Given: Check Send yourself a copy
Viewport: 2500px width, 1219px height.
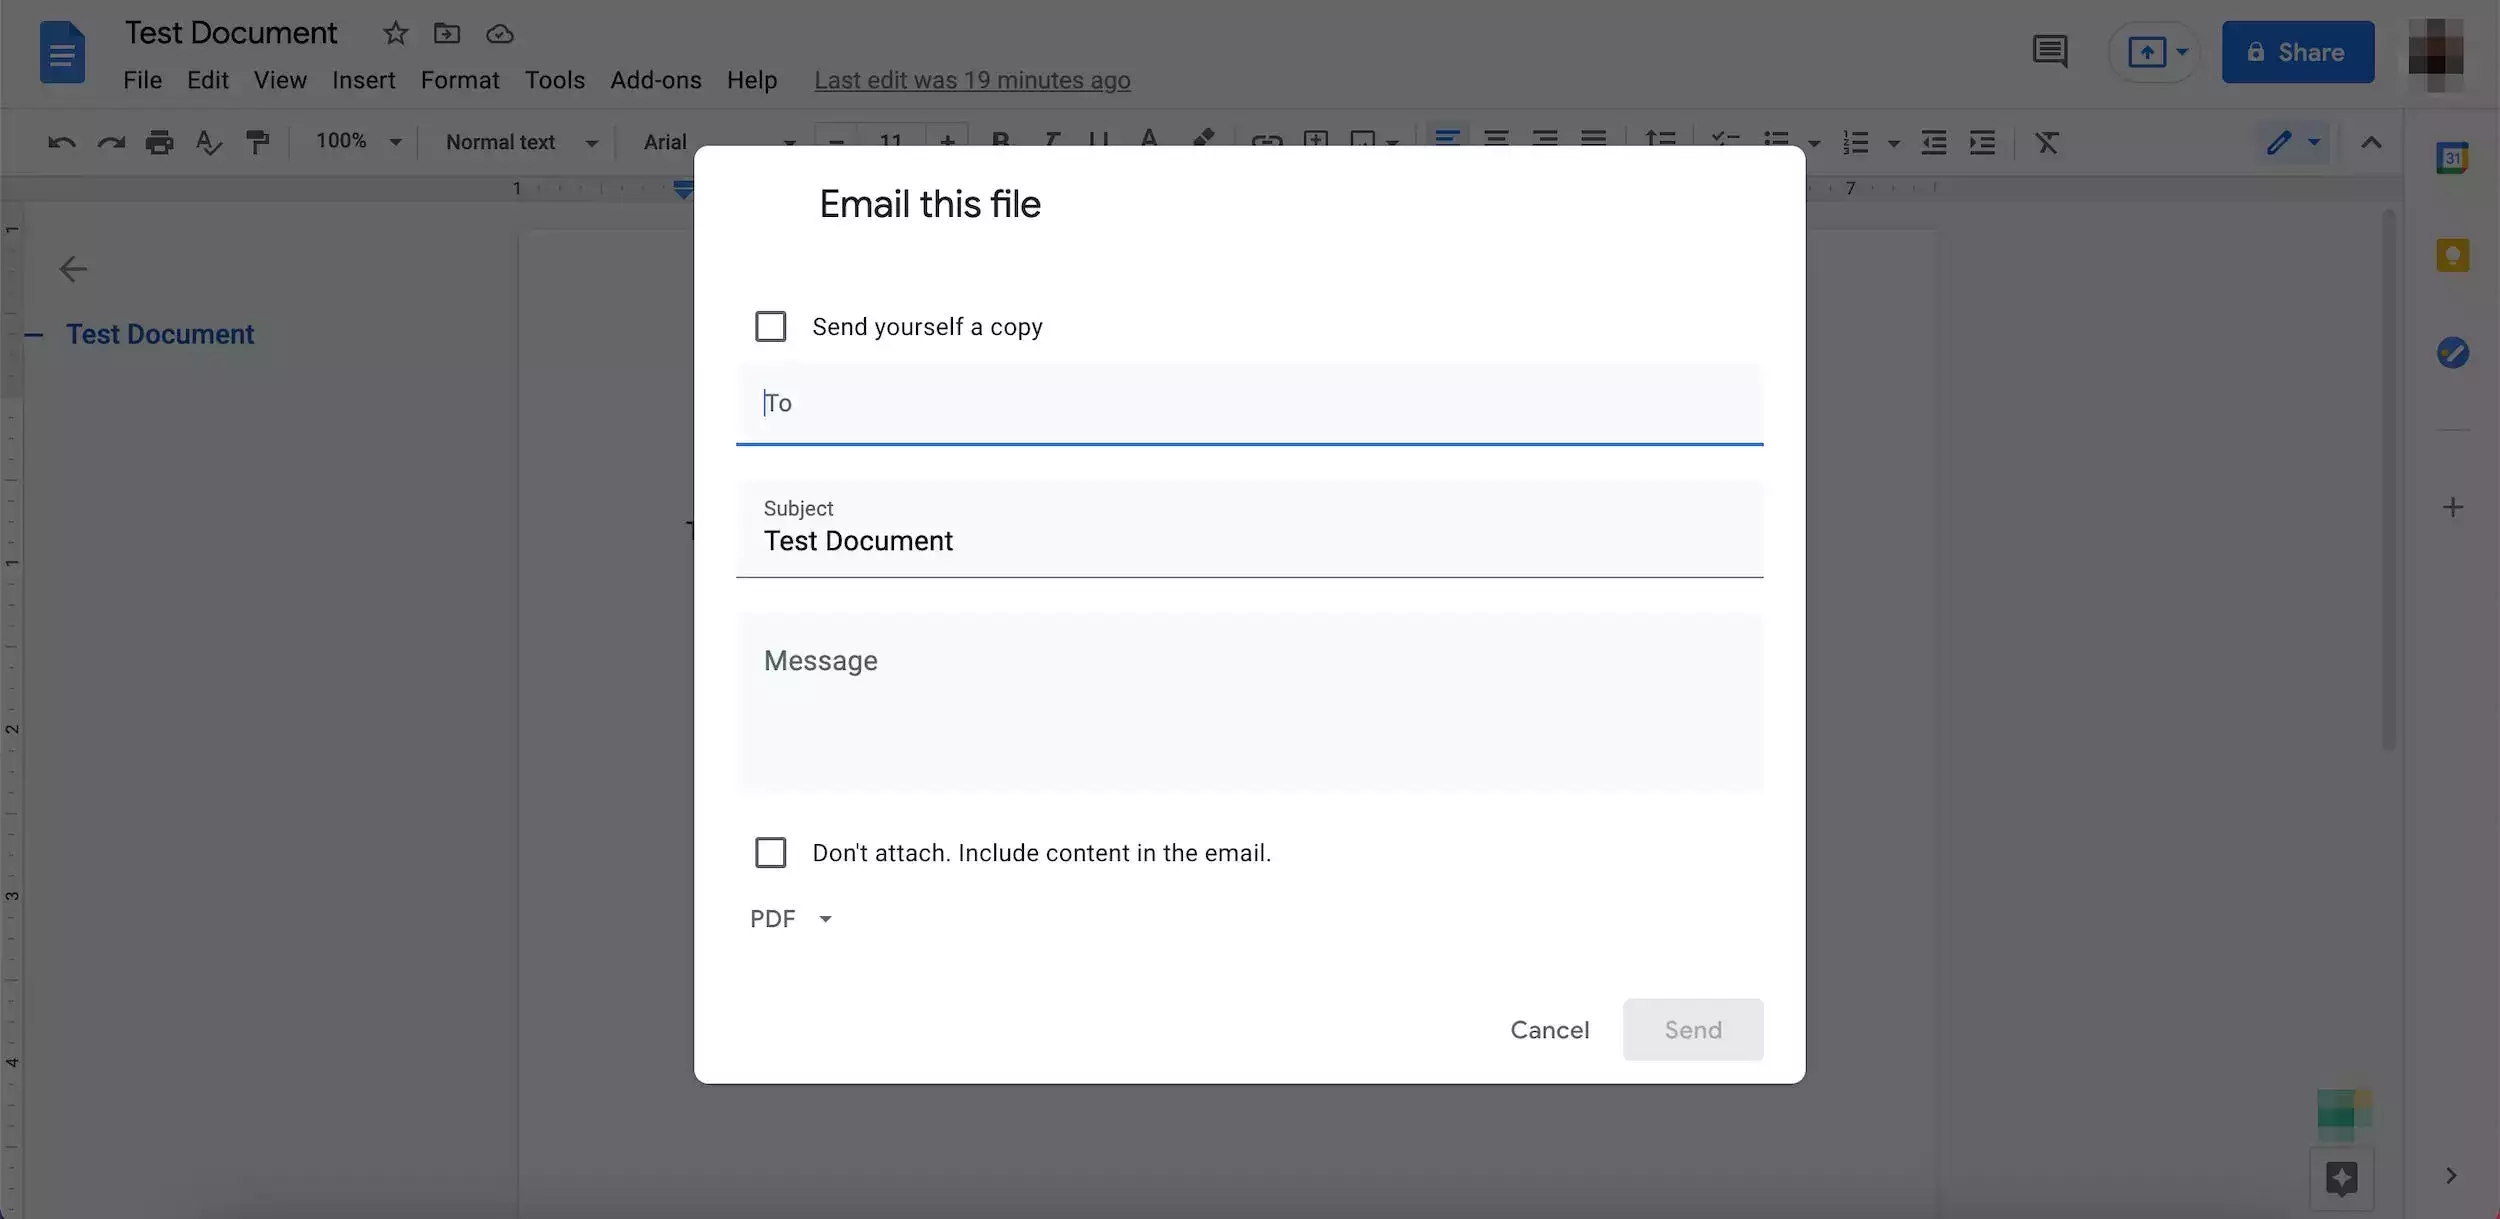Looking at the screenshot, I should (770, 327).
